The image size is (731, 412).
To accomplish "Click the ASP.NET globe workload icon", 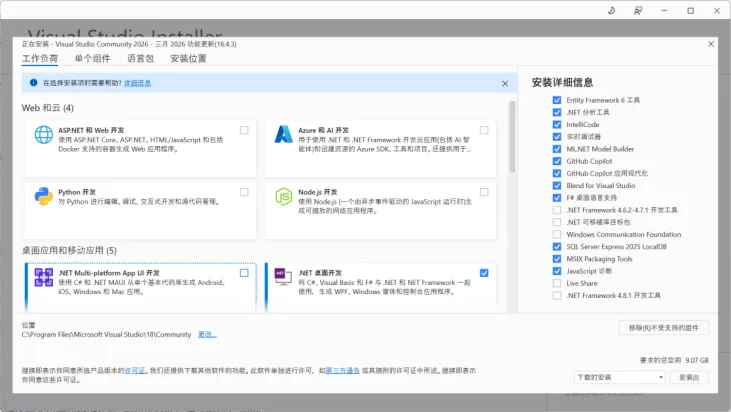I will pyautogui.click(x=43, y=135).
